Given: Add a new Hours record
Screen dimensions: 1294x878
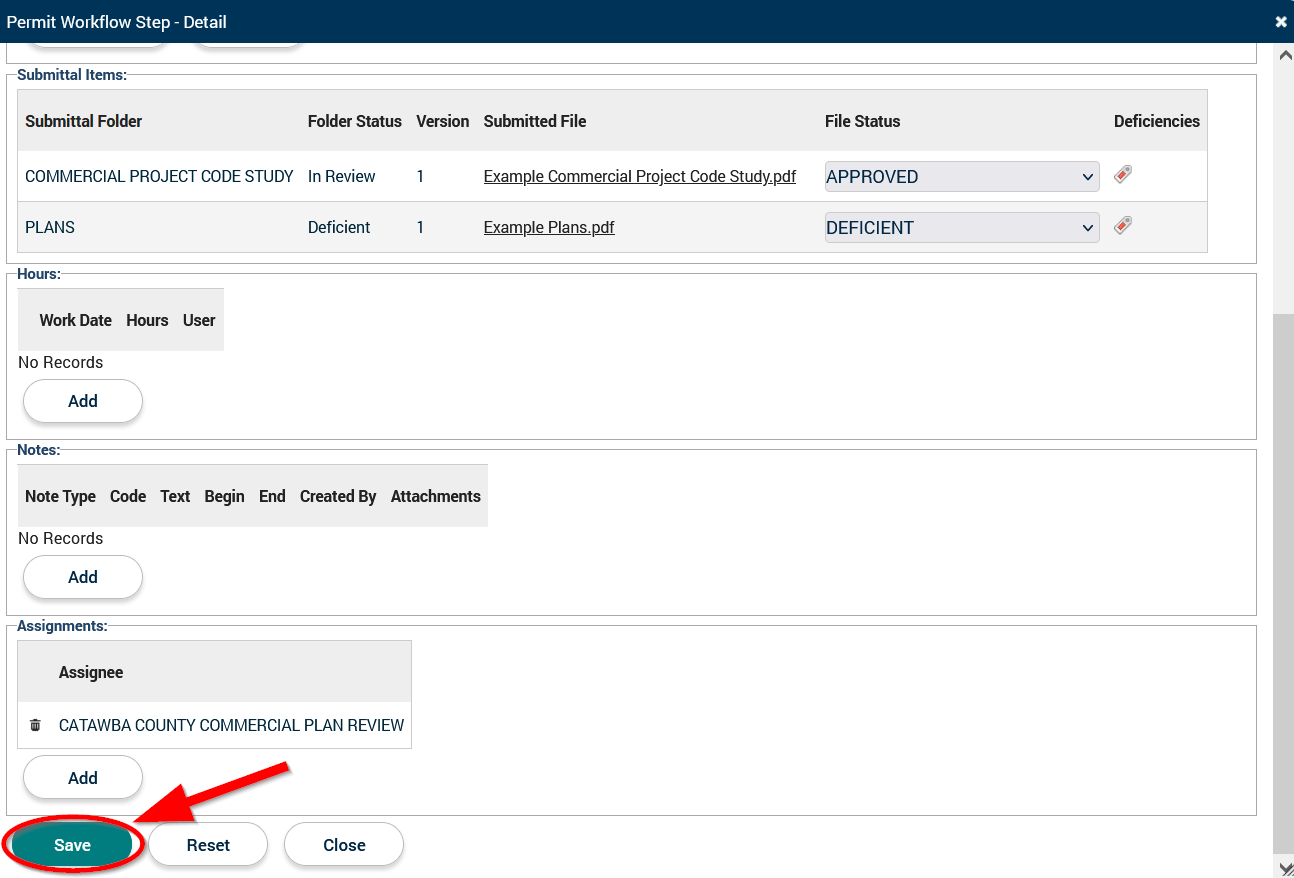Looking at the screenshot, I should pyautogui.click(x=83, y=401).
